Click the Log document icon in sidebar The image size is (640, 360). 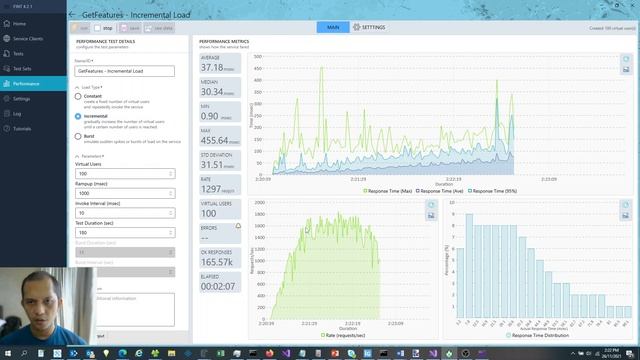pyautogui.click(x=7, y=114)
